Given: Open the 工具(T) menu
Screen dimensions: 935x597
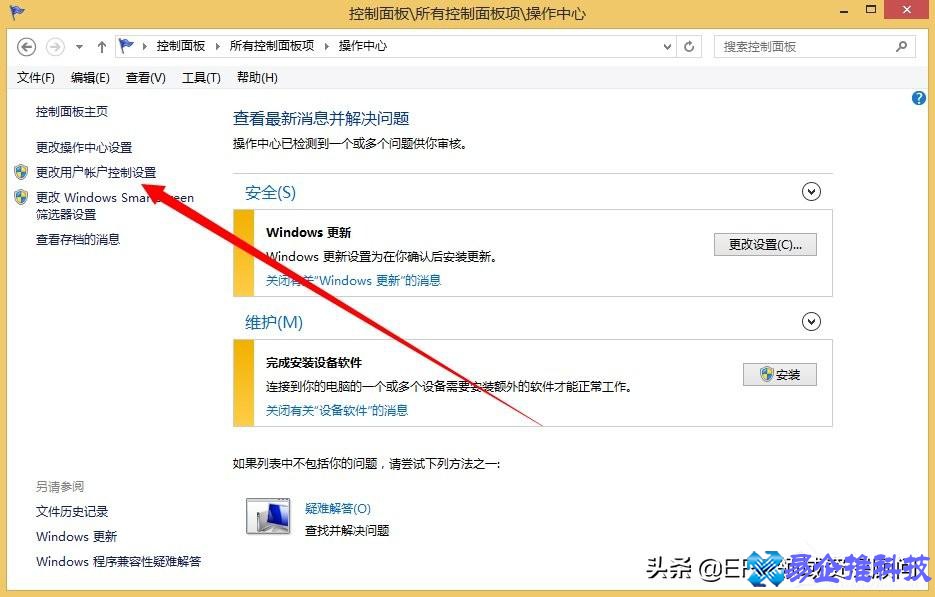Looking at the screenshot, I should [200, 77].
